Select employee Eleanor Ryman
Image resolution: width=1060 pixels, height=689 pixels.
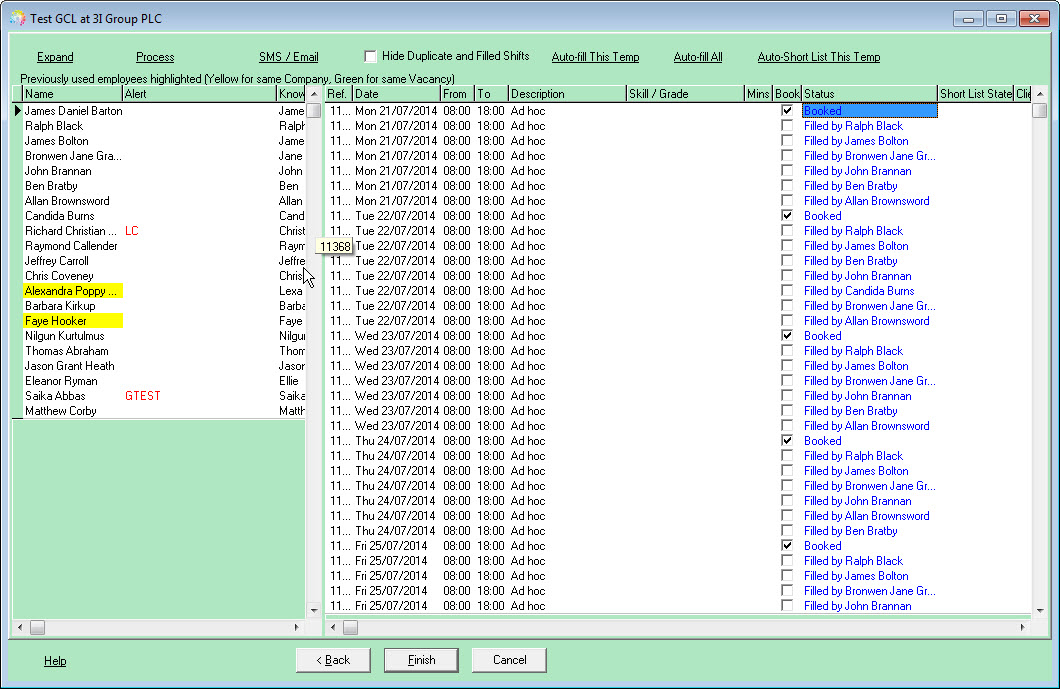point(61,381)
